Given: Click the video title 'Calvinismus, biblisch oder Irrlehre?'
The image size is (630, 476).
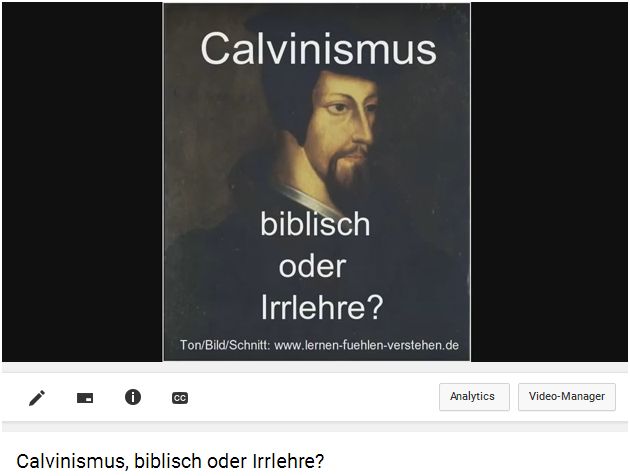Looking at the screenshot, I should point(170,461).
